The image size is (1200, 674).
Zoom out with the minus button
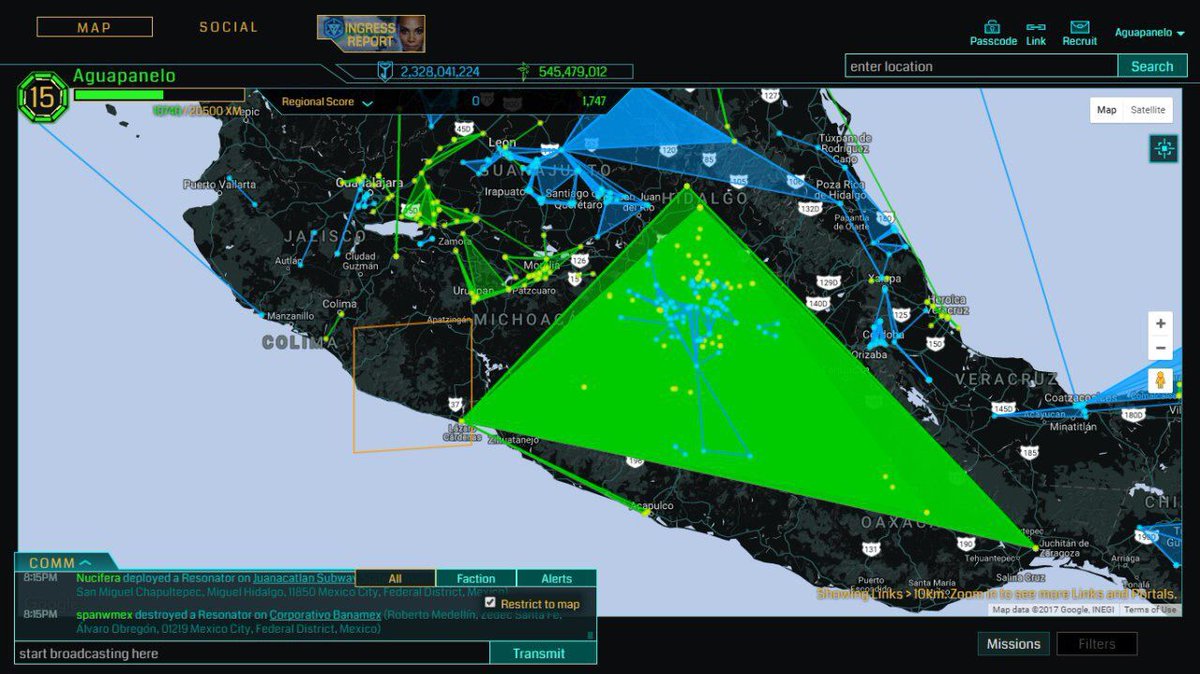click(1160, 349)
